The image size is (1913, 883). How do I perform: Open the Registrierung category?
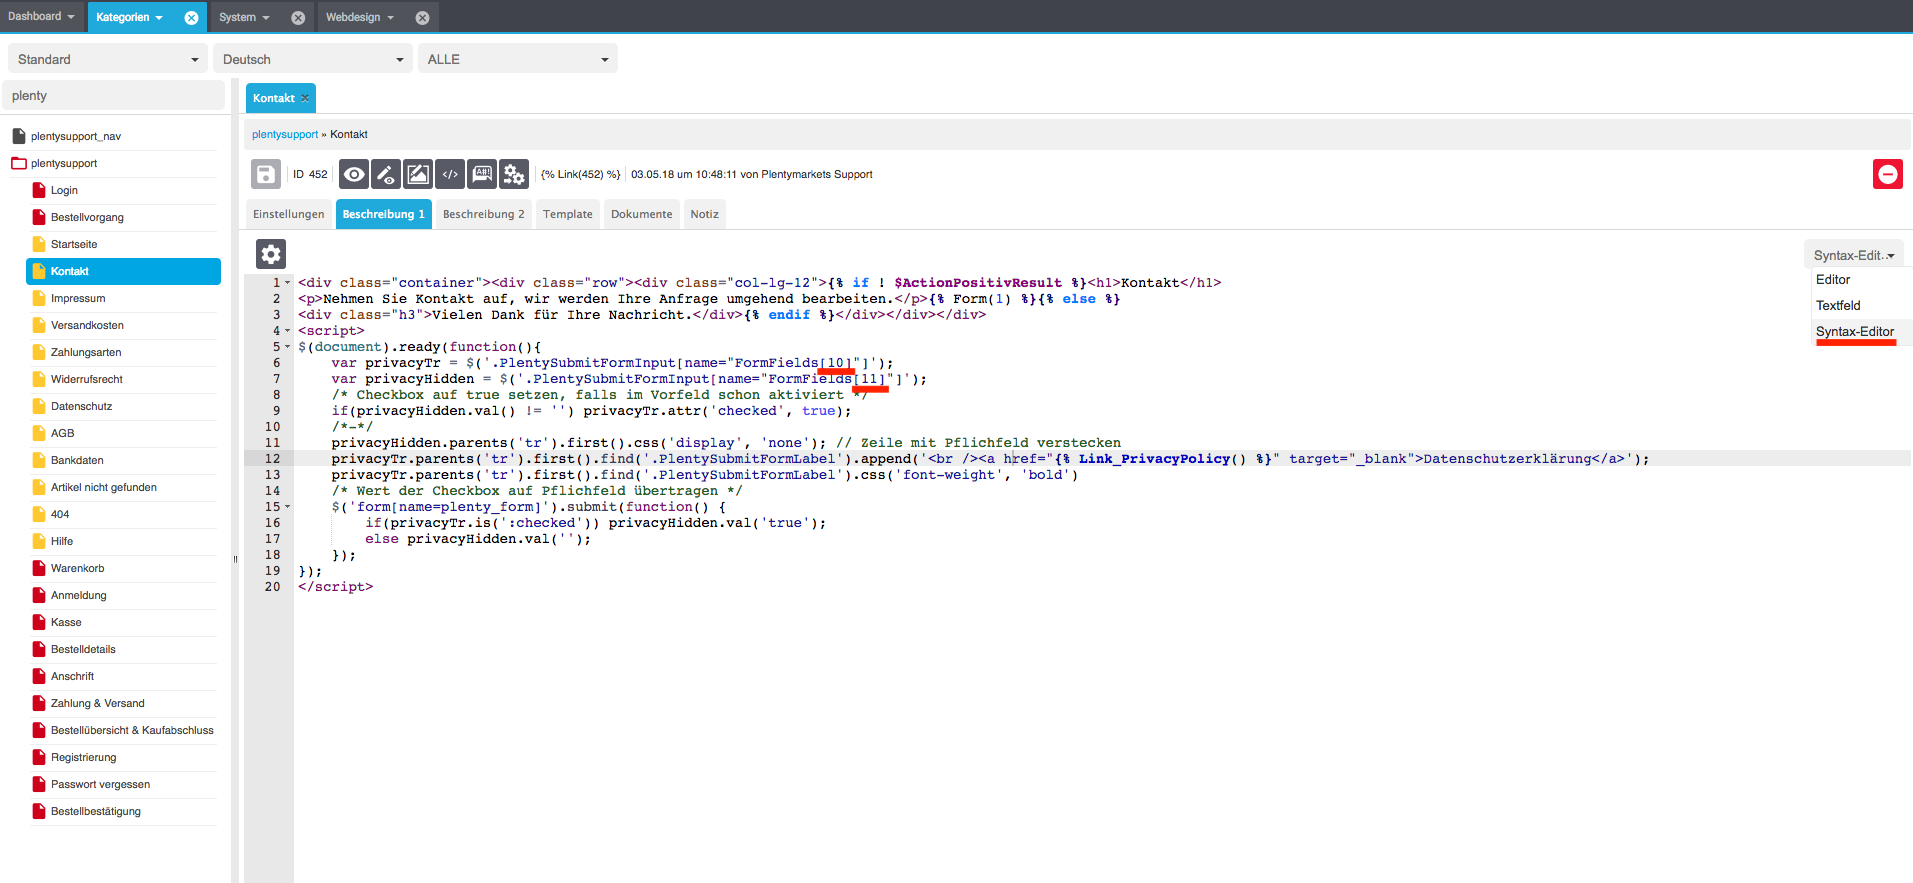[83, 757]
